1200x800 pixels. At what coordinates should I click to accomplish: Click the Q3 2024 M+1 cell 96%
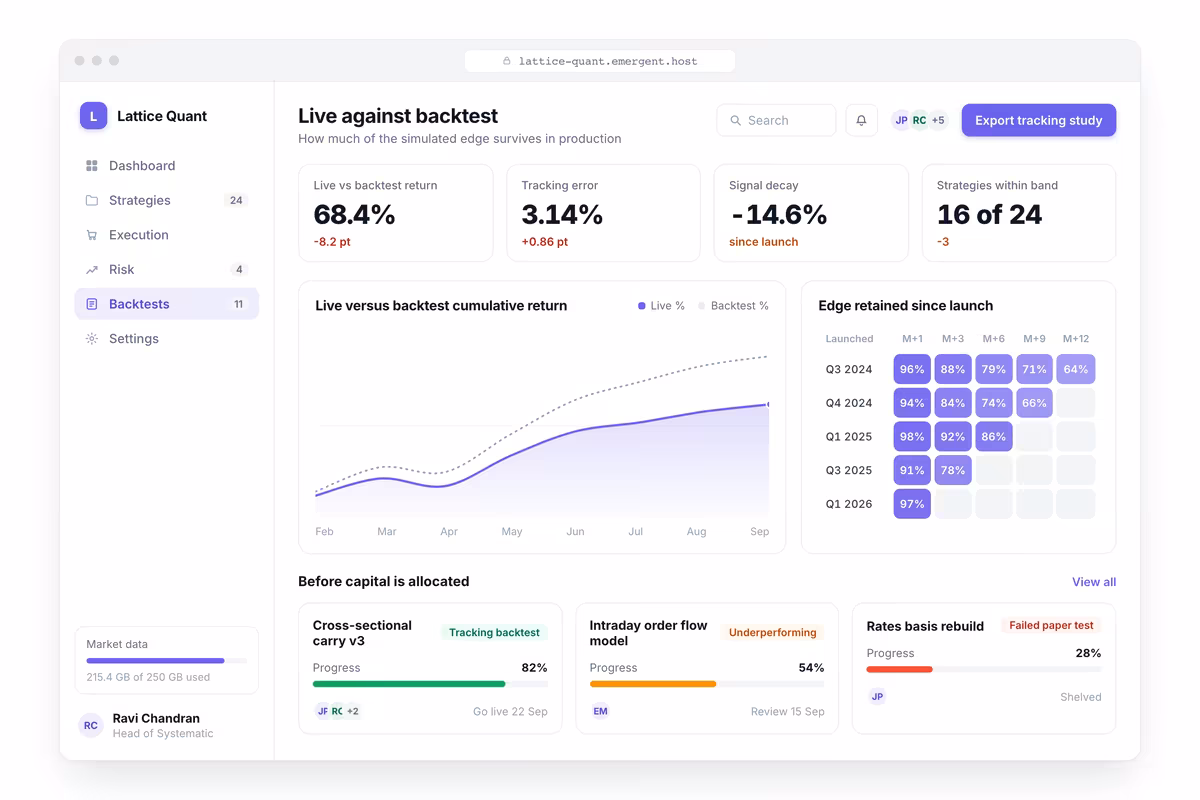[912, 369]
